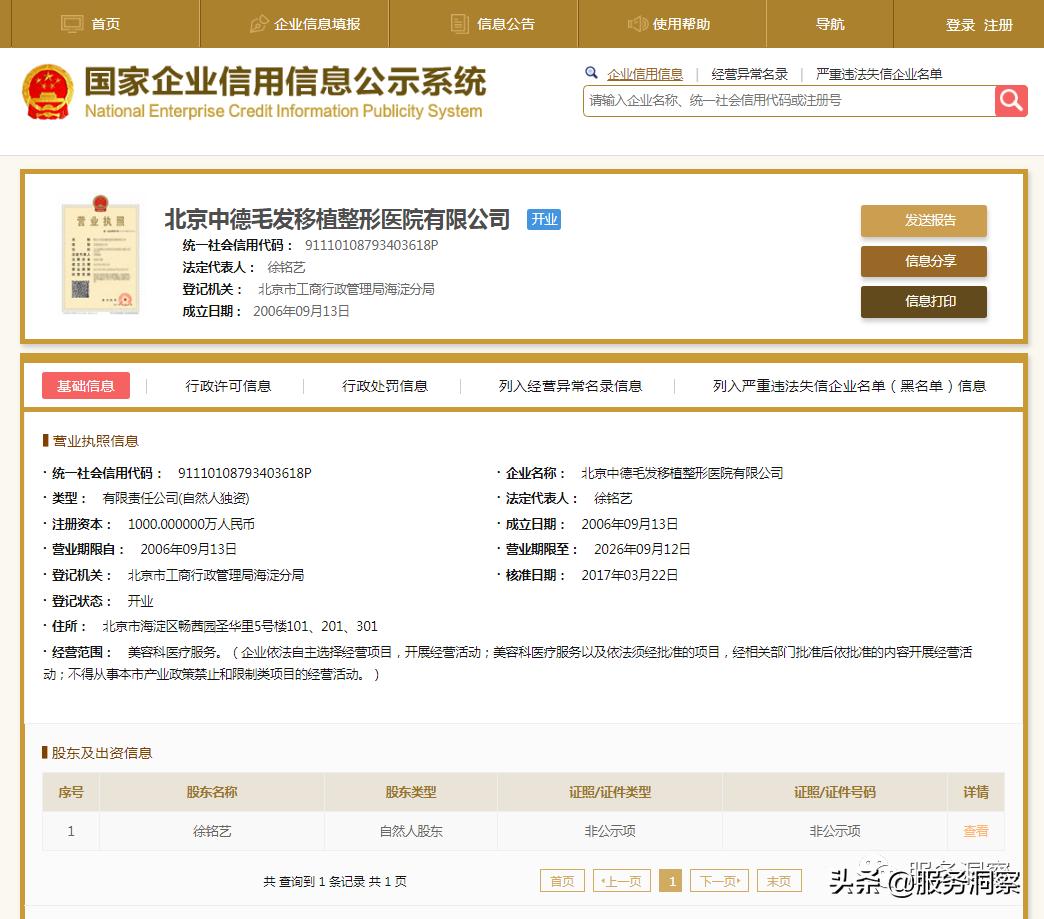1044x919 pixels.
Task: Open 列入经营异常名录信息 tab
Action: [x=570, y=386]
